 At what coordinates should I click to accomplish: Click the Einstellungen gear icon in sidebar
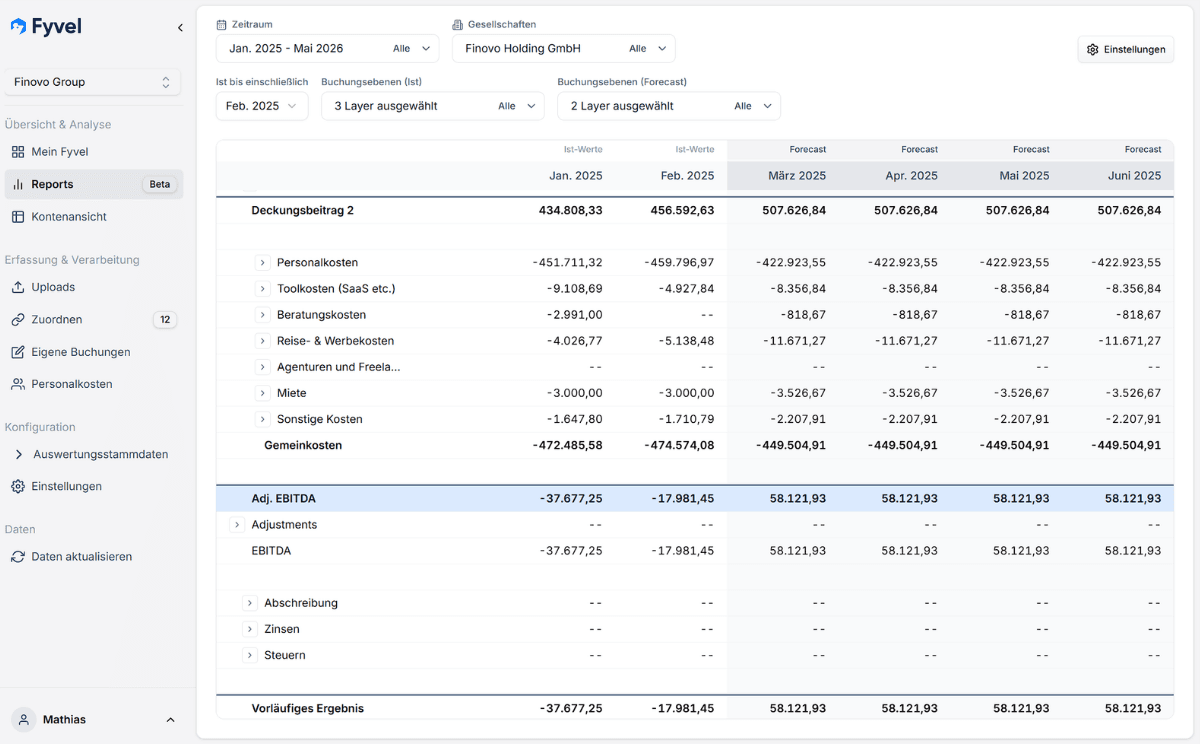[x=18, y=486]
